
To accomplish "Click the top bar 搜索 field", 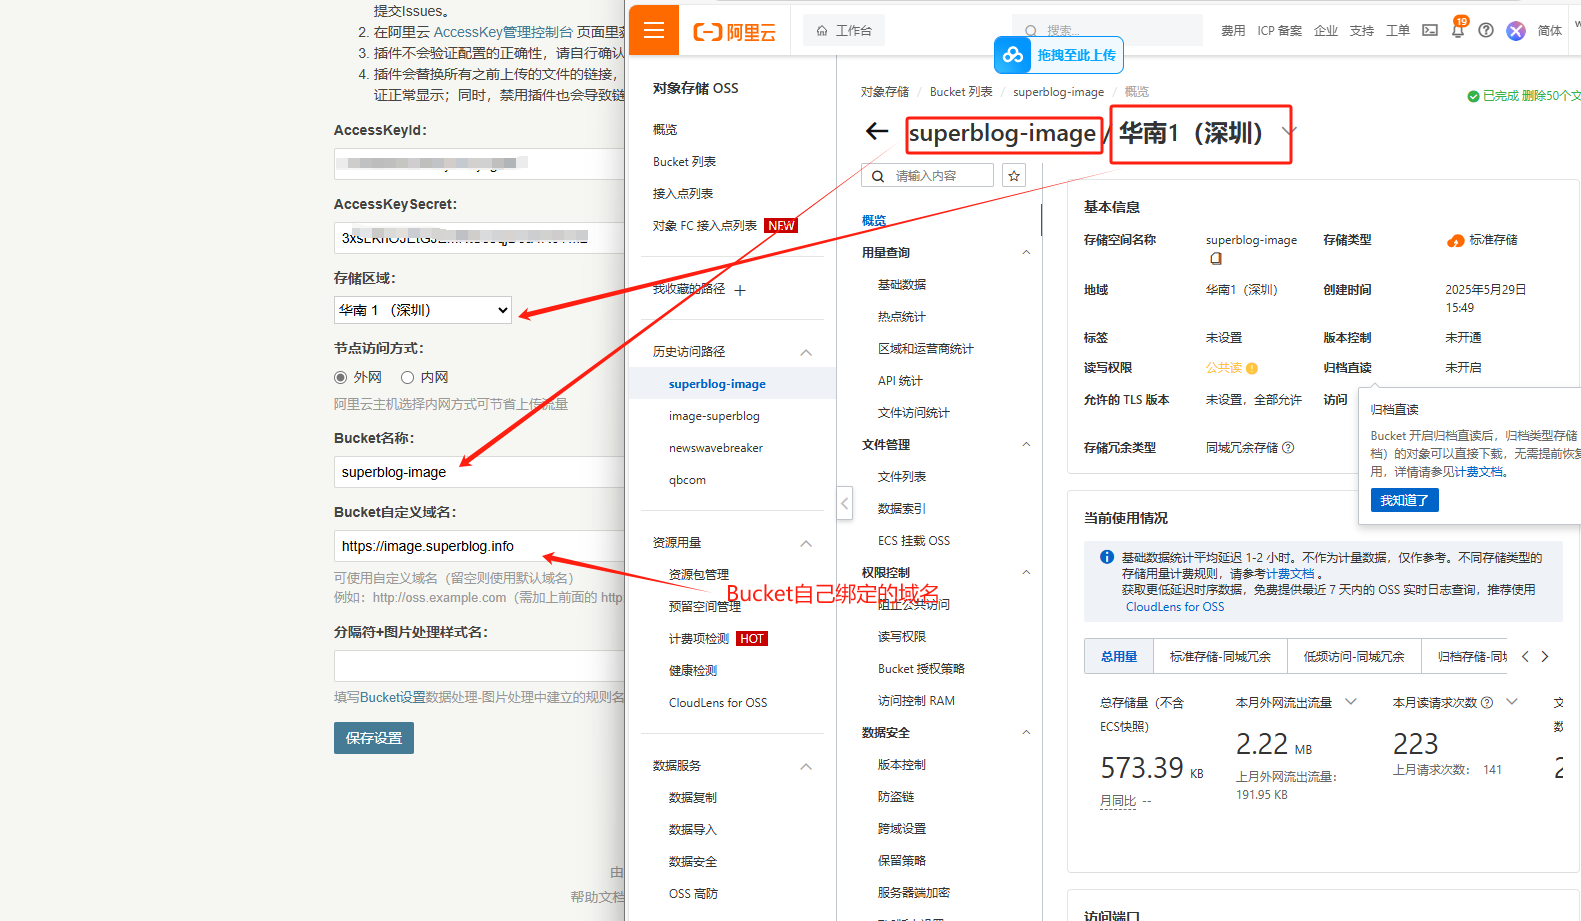I will point(1107,31).
